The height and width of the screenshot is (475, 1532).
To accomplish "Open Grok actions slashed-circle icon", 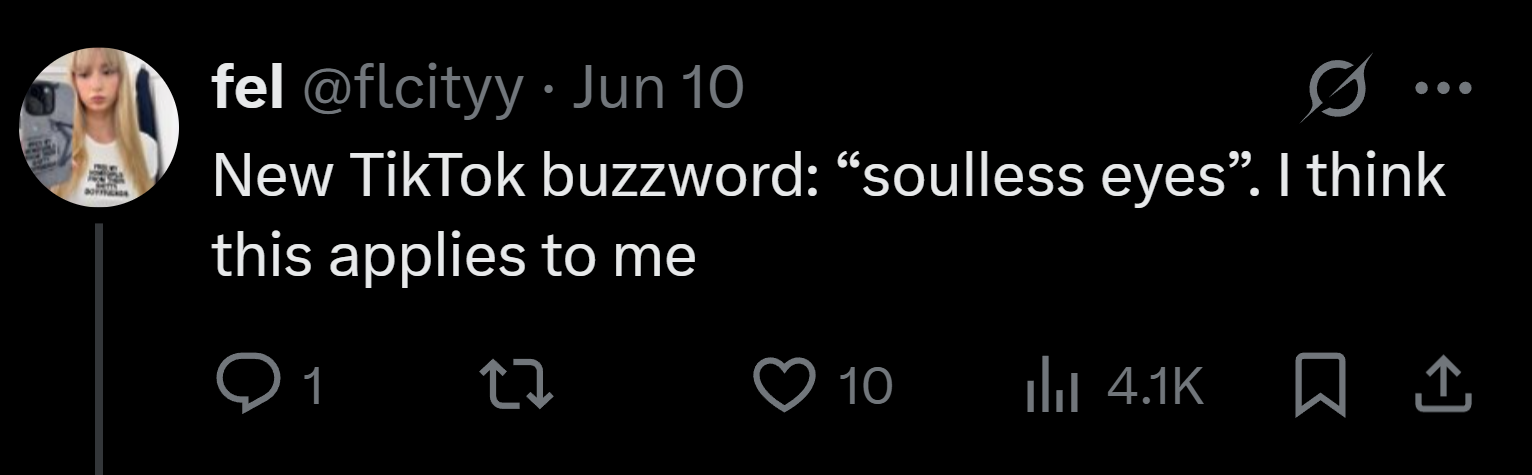I will (1339, 88).
